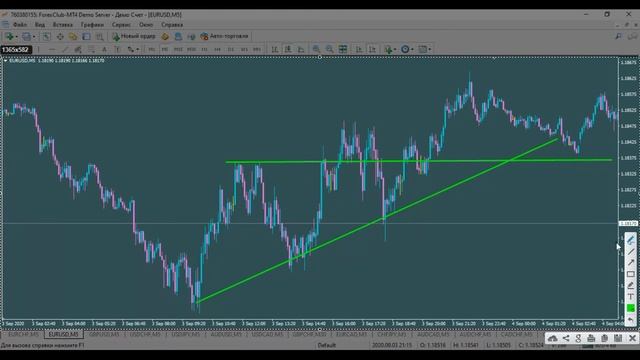The image size is (640, 360).
Task: Zoom out on the chart
Action: pyautogui.click(x=329, y=49)
